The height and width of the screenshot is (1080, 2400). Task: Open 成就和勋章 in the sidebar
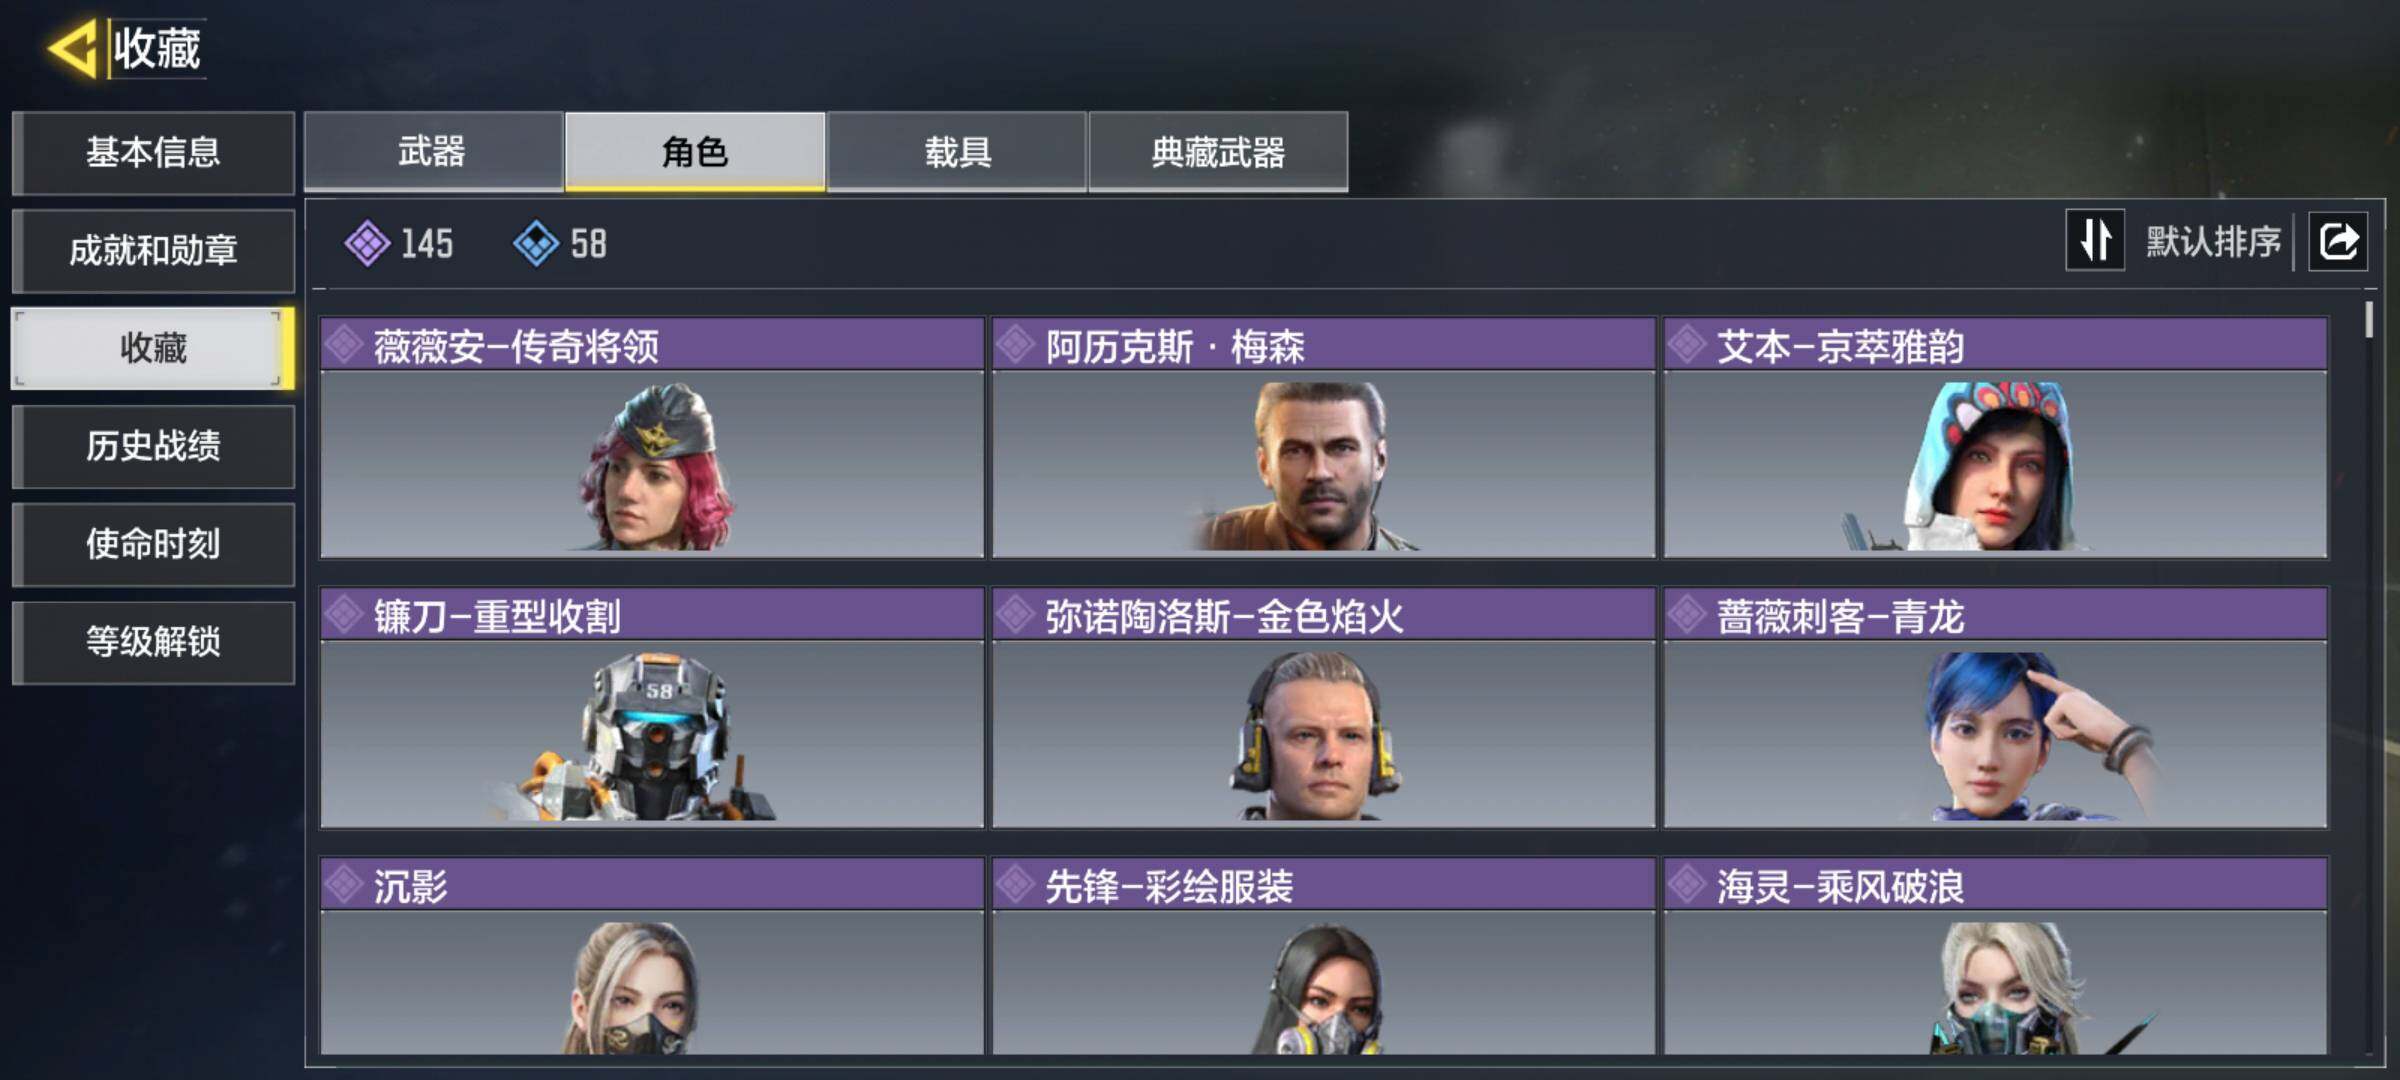(153, 251)
